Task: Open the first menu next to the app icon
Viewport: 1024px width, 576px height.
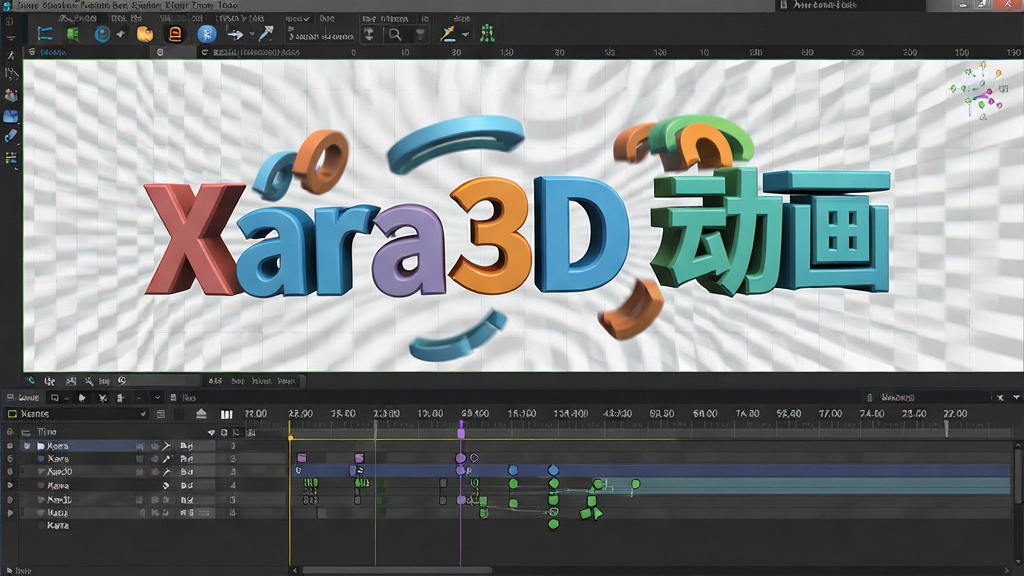Action: point(27,5)
